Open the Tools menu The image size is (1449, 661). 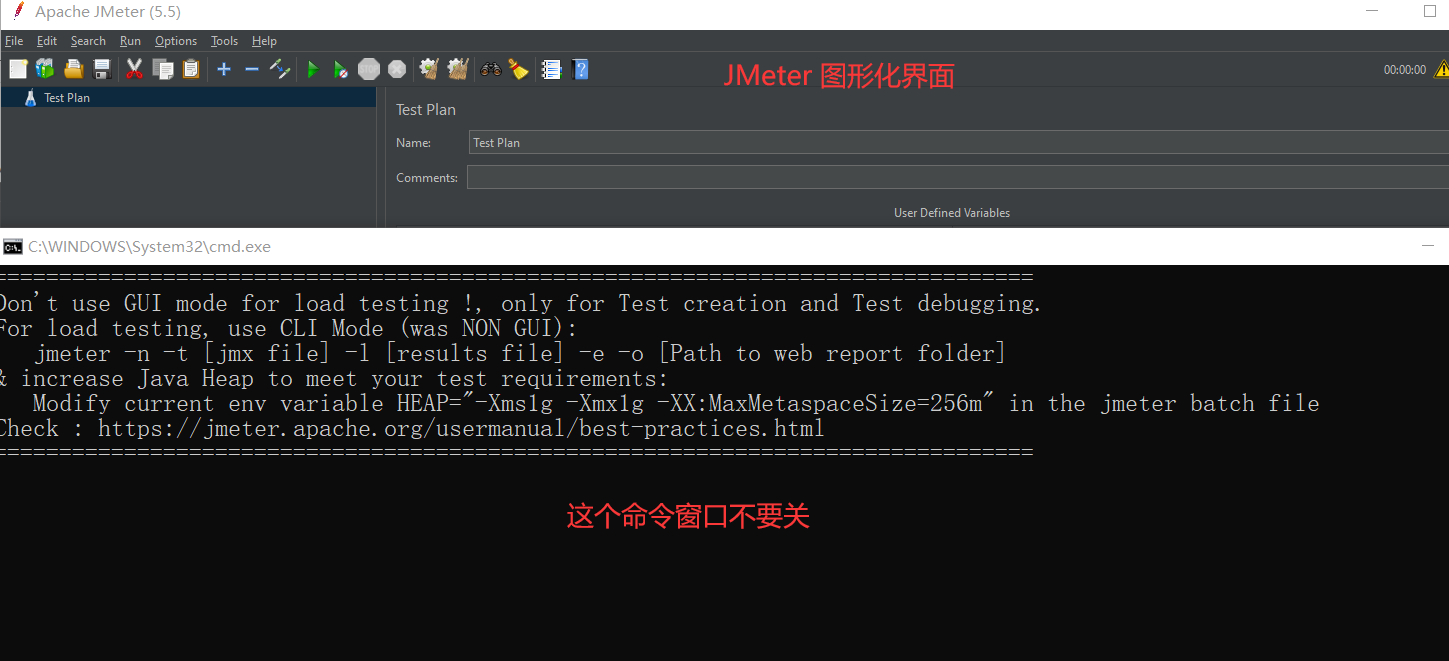(x=225, y=41)
